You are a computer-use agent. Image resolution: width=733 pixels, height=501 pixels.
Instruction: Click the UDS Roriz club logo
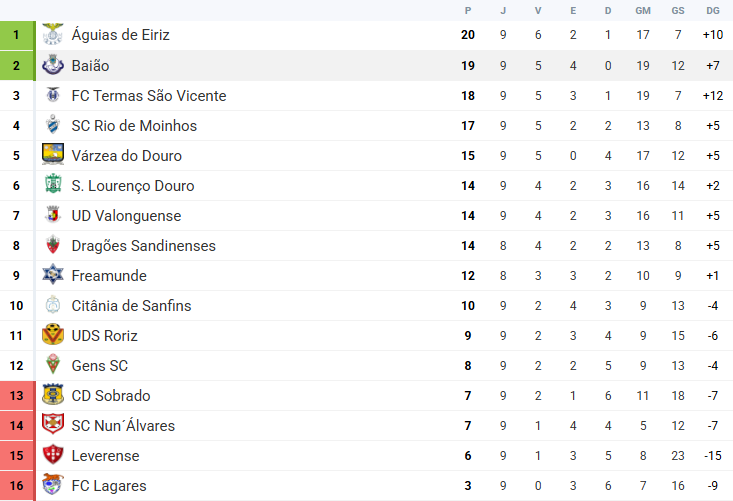tap(53, 336)
